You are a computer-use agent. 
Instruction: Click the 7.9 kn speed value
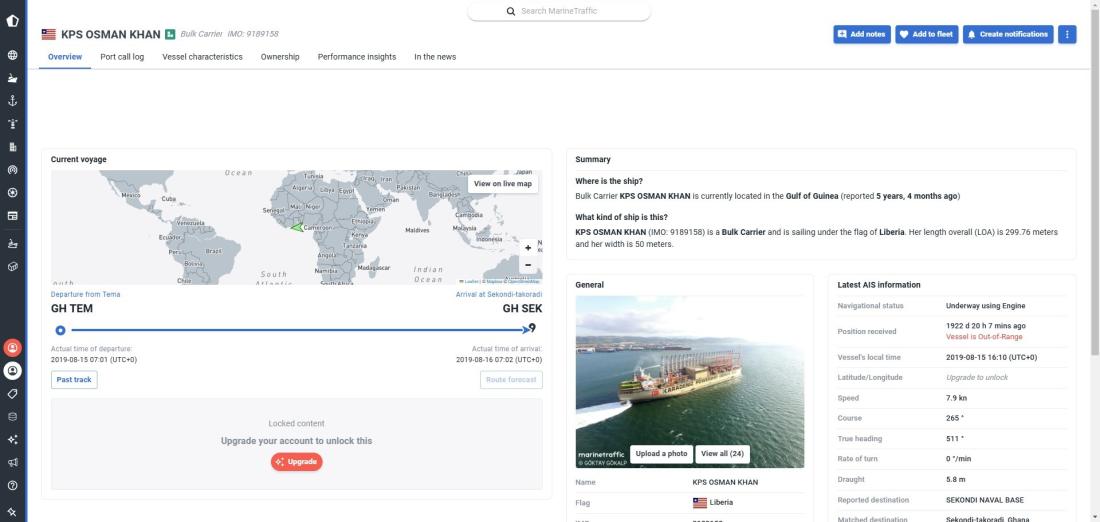955,398
